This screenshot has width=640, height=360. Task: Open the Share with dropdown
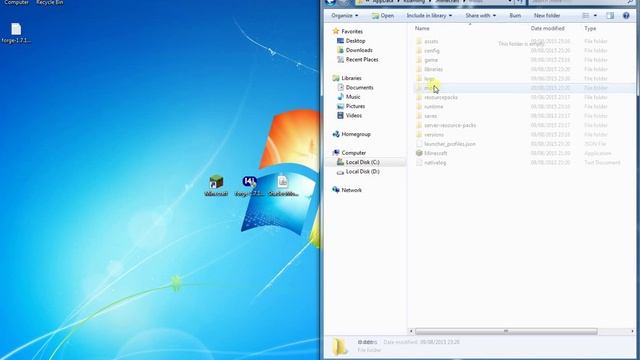point(480,16)
